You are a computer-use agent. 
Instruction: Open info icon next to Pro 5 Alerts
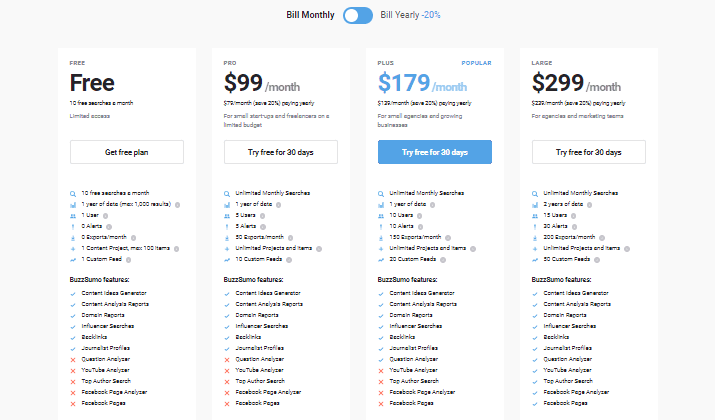(x=263, y=227)
